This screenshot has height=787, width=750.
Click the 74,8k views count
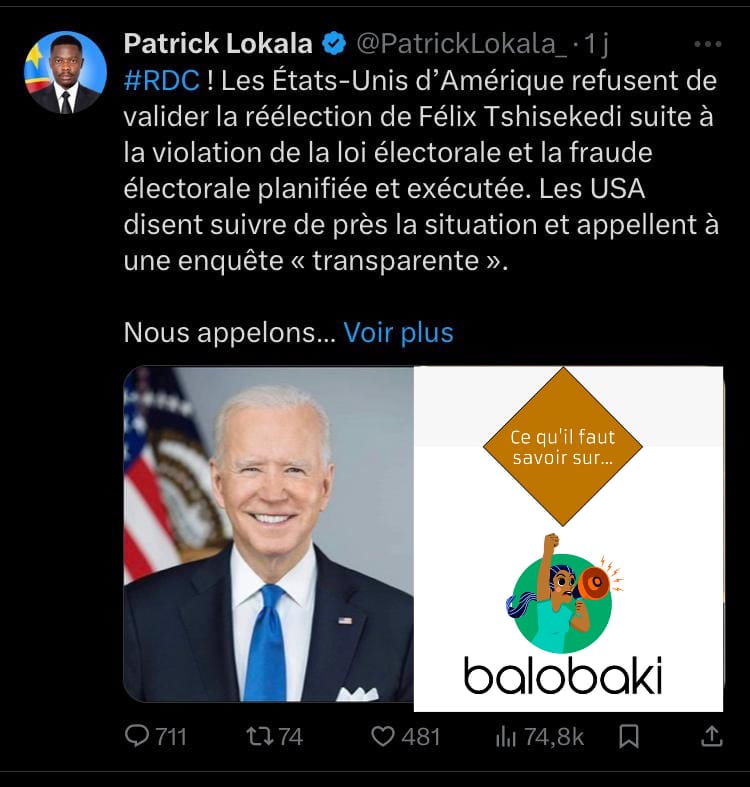[x=554, y=737]
